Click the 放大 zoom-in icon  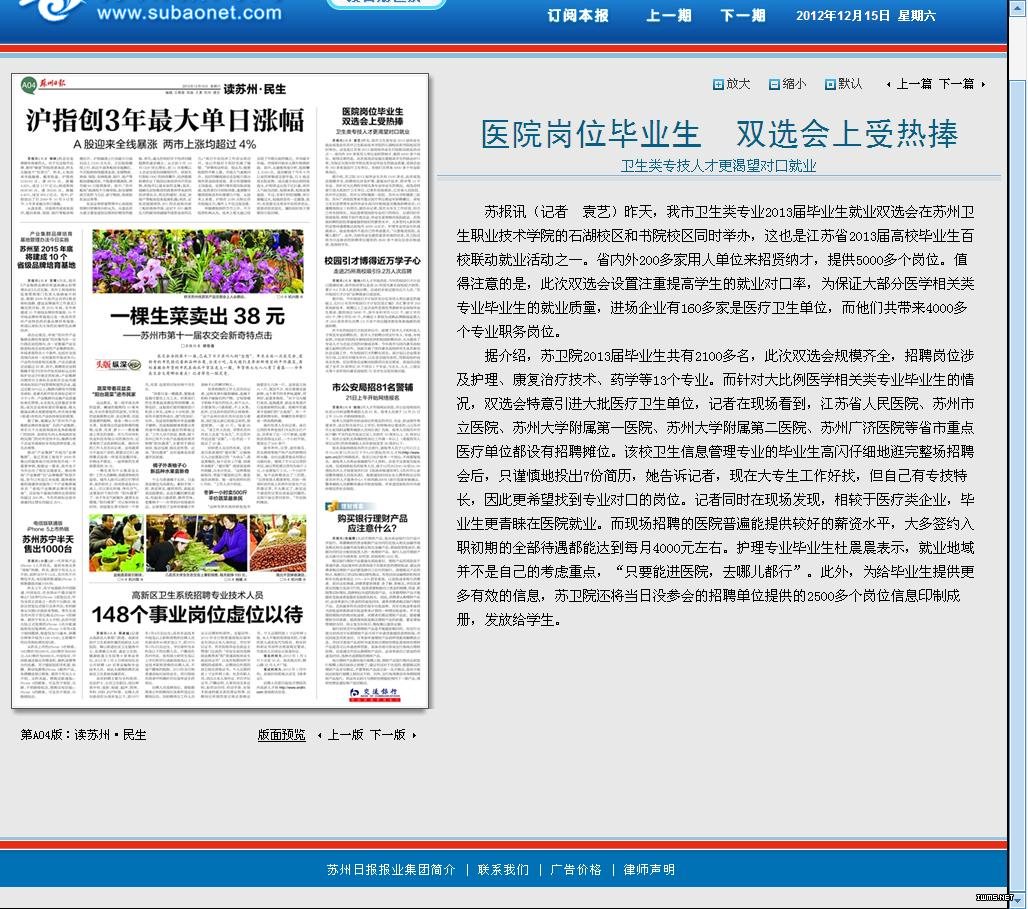click(x=718, y=85)
